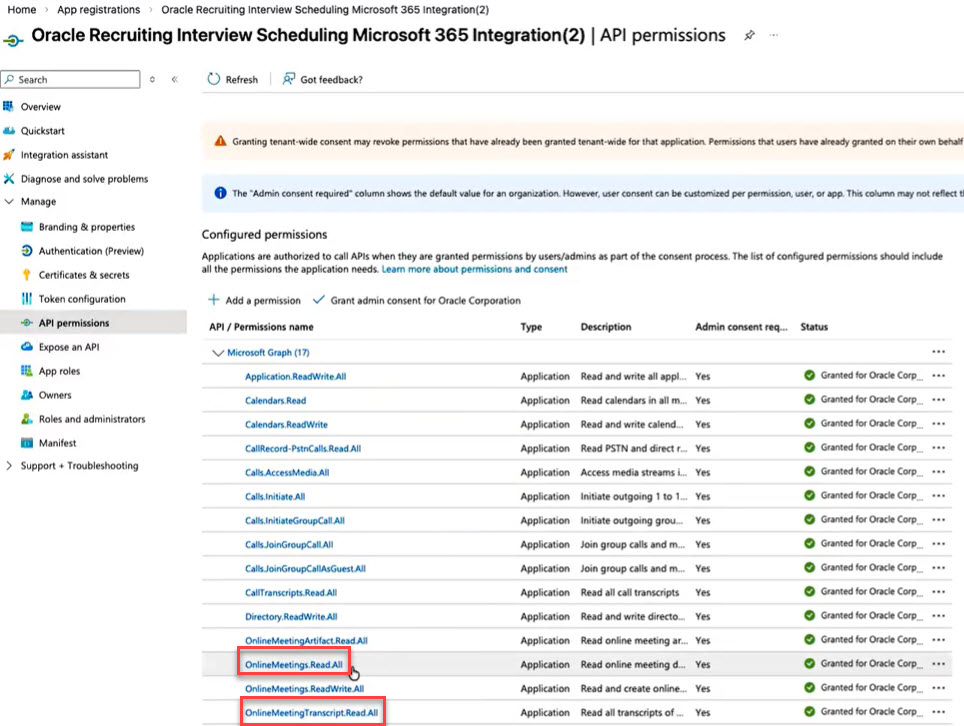Open the ellipsis menu for Calls.Initiate.All row

point(938,495)
